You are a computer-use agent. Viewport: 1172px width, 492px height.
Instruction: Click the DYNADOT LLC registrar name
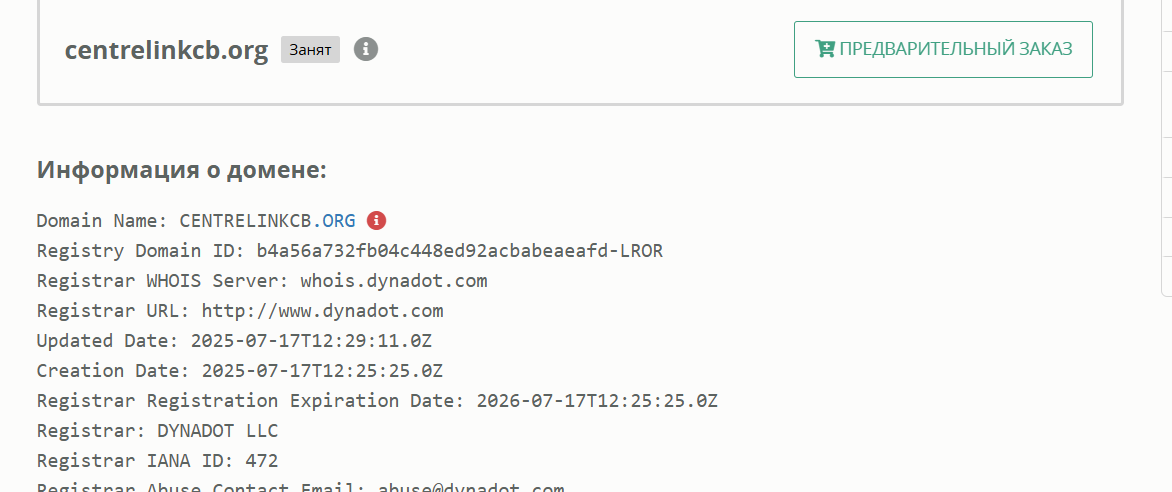(217, 431)
